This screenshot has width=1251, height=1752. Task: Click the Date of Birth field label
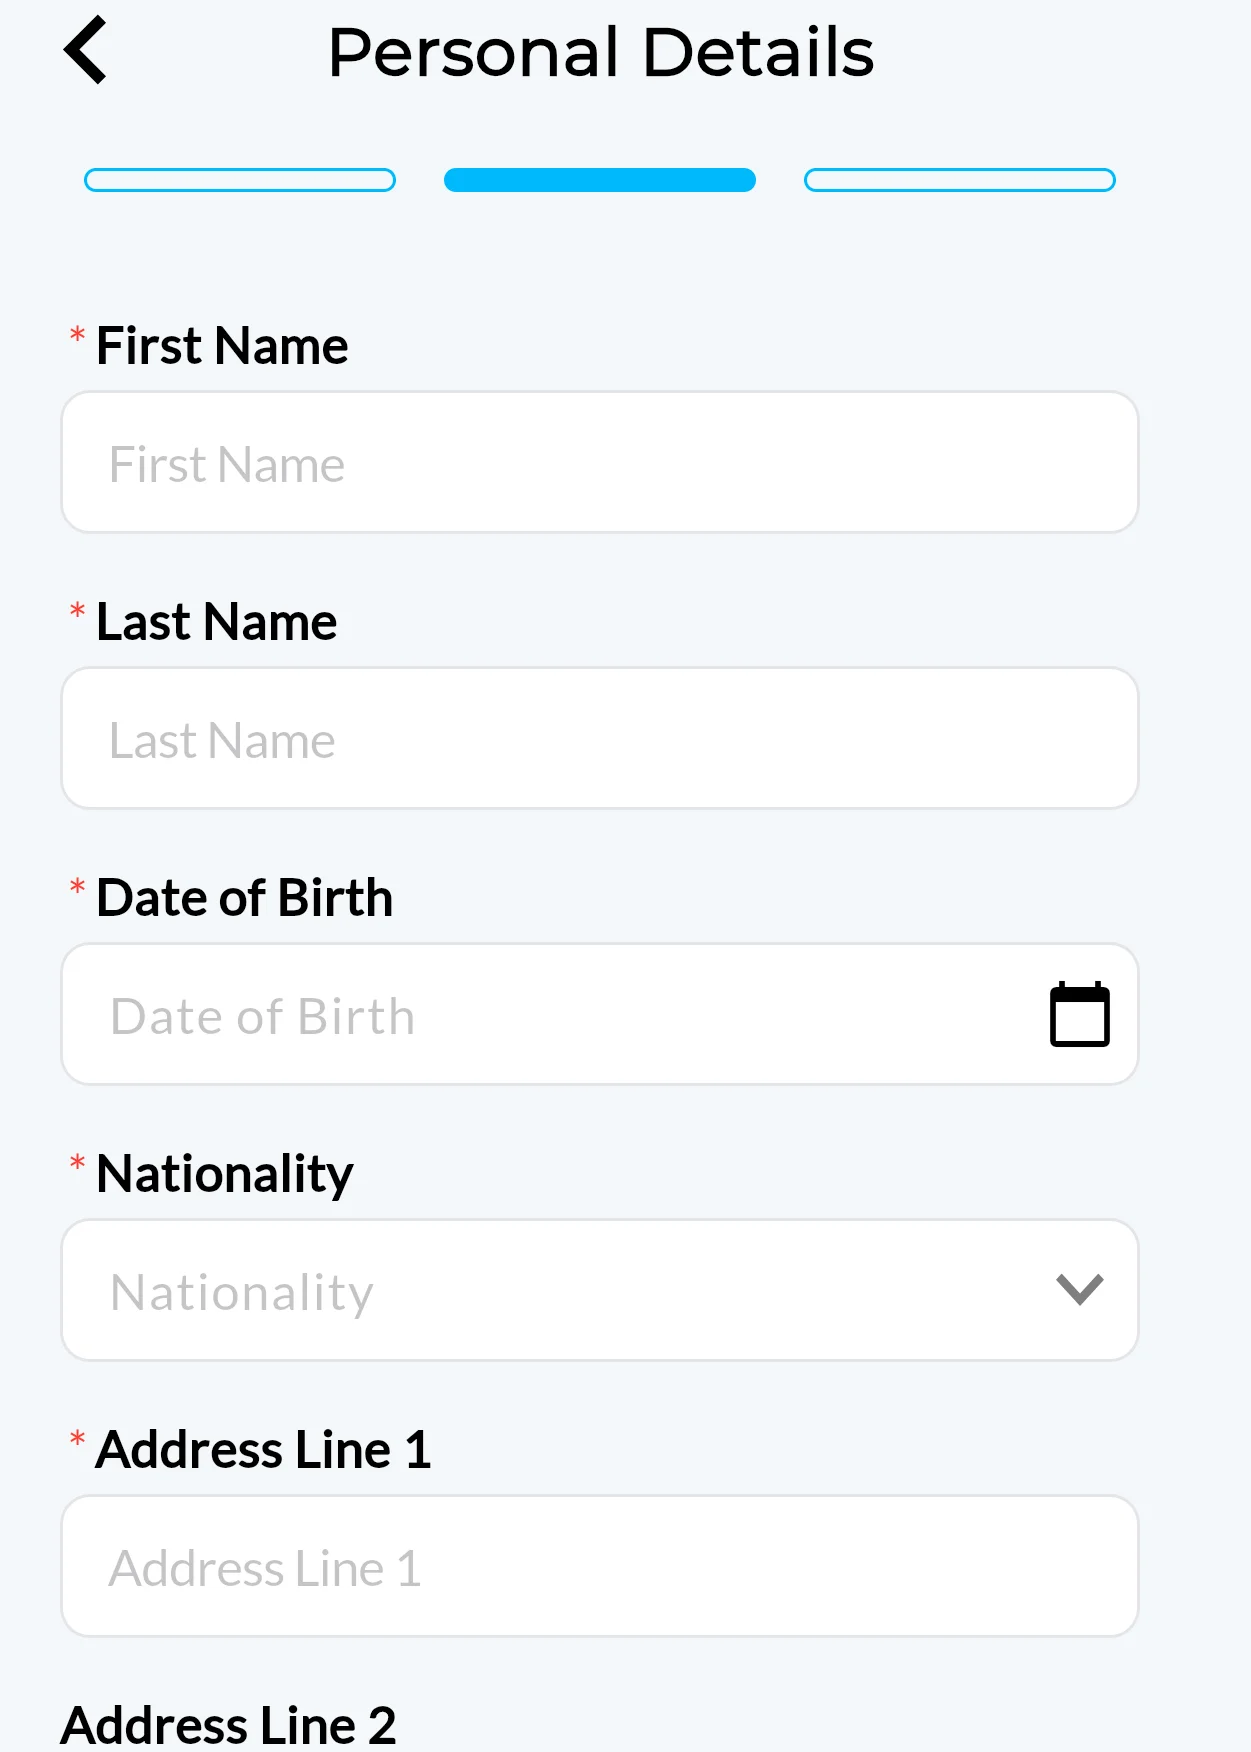[x=244, y=898]
